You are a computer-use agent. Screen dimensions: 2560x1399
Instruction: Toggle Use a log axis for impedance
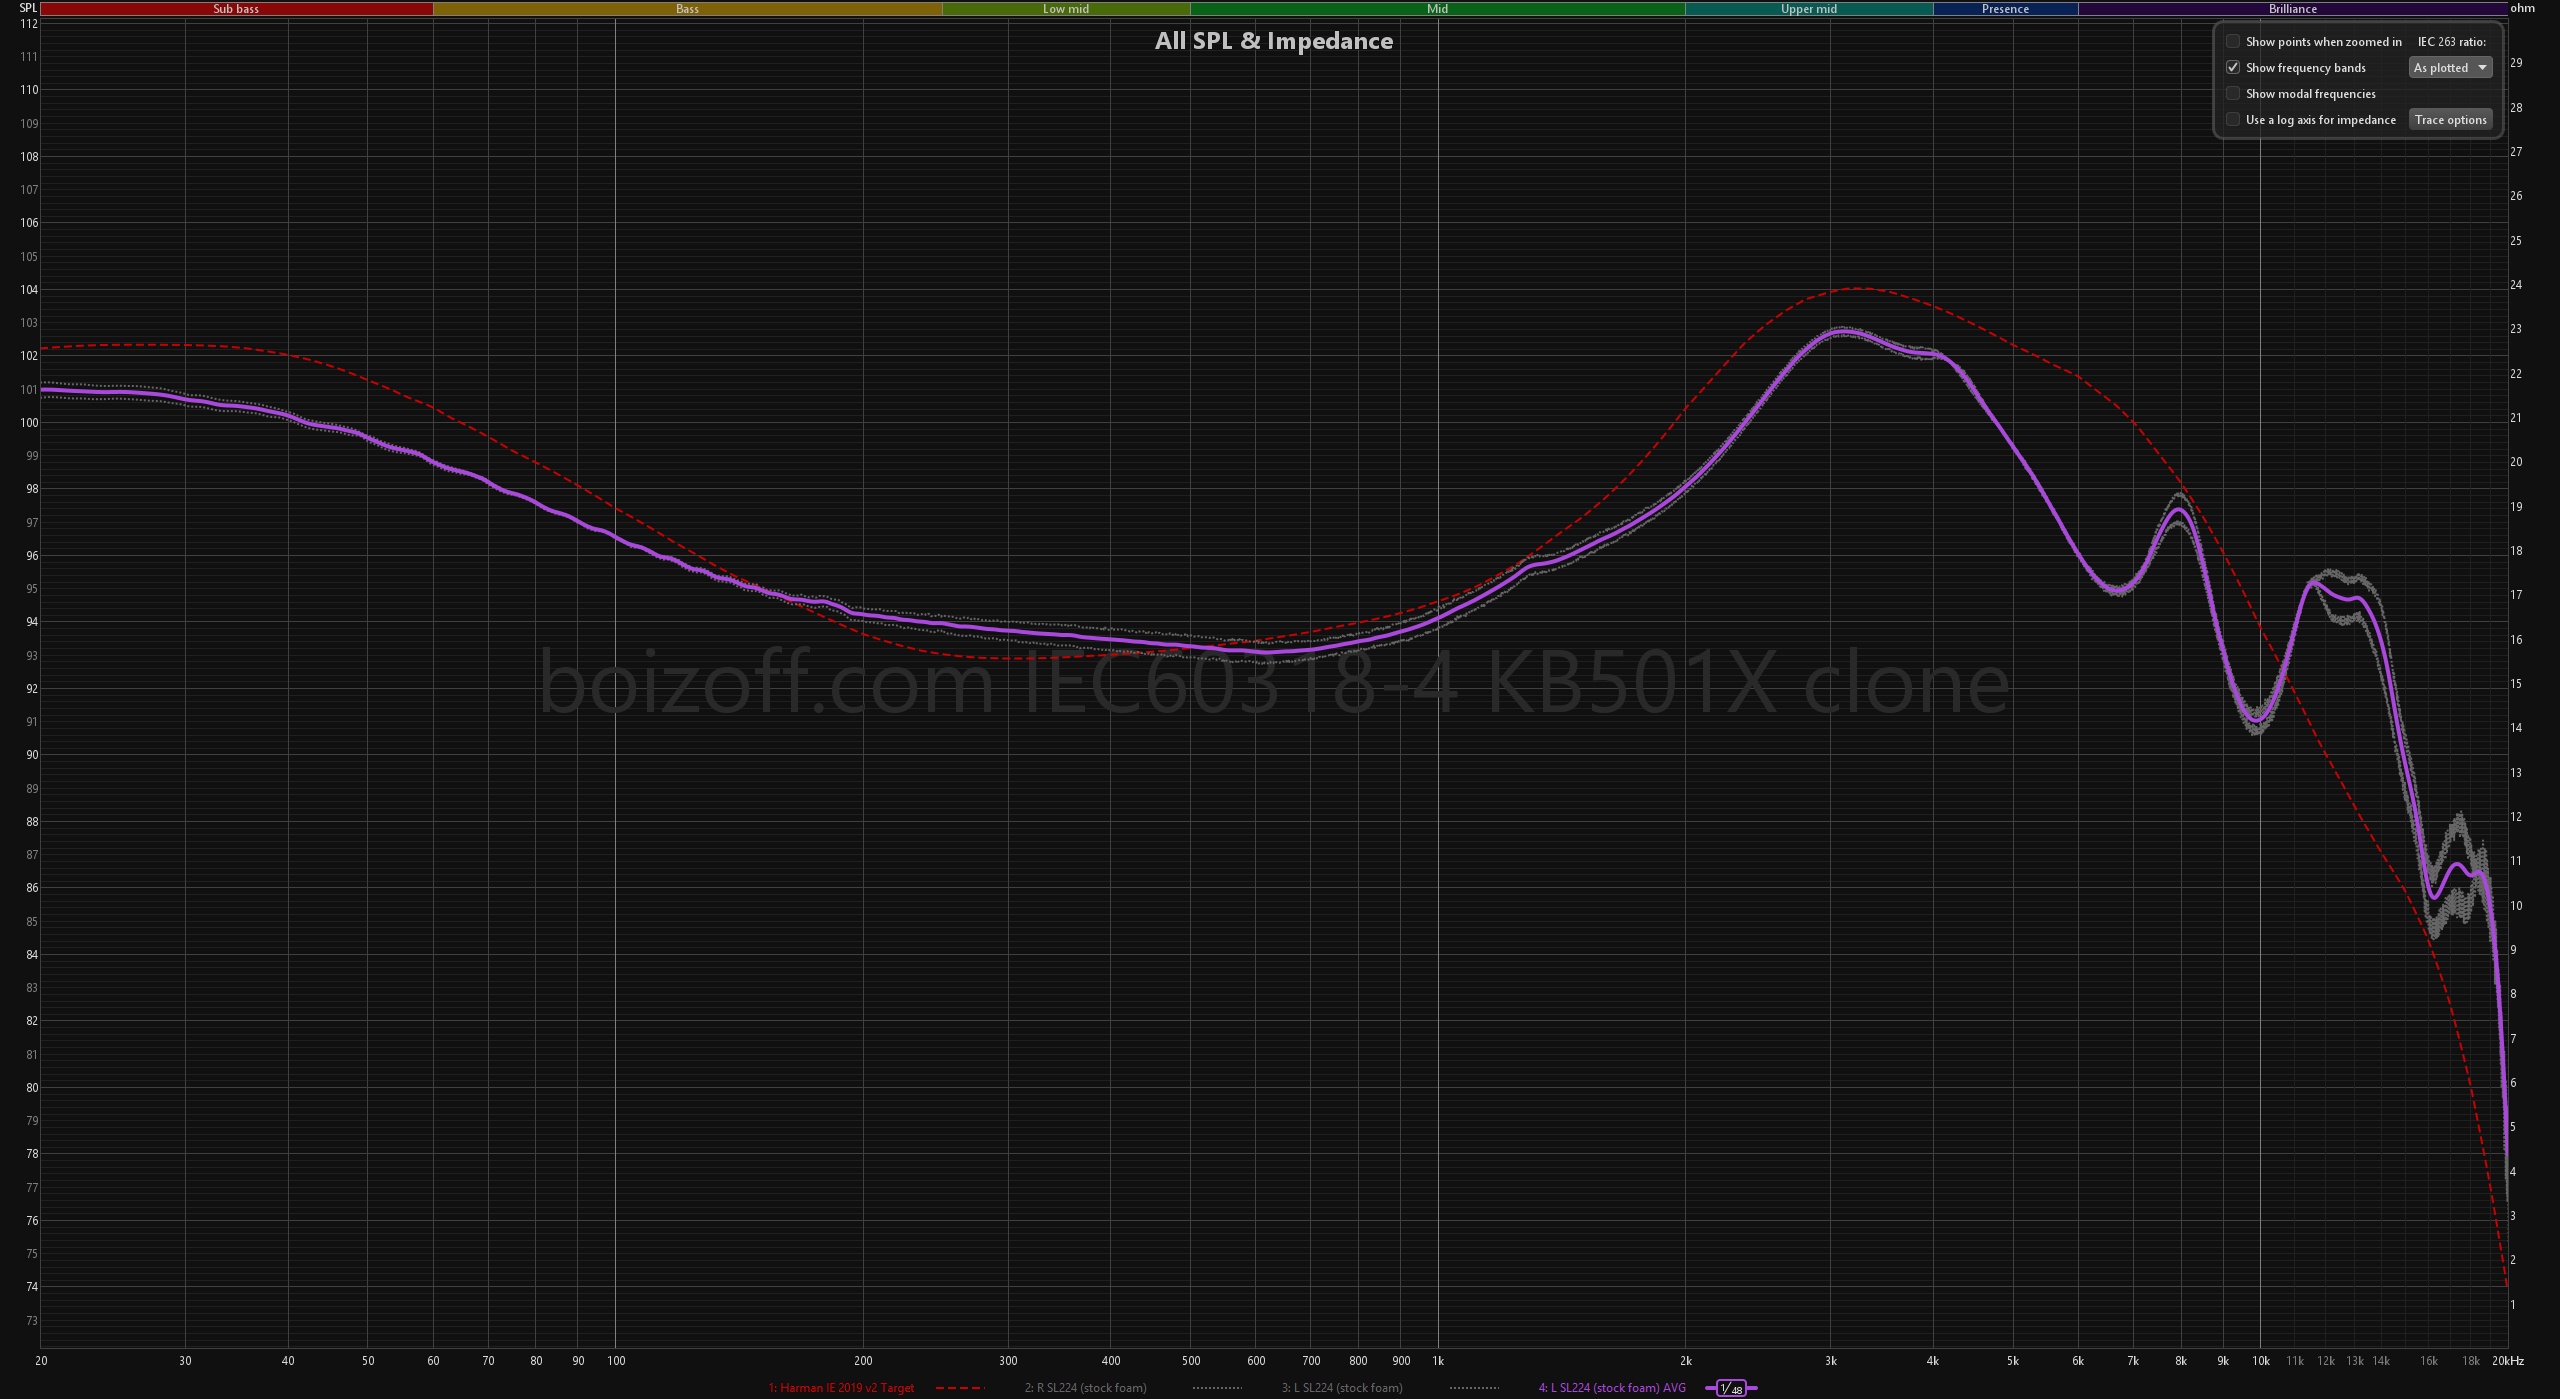click(x=2233, y=120)
